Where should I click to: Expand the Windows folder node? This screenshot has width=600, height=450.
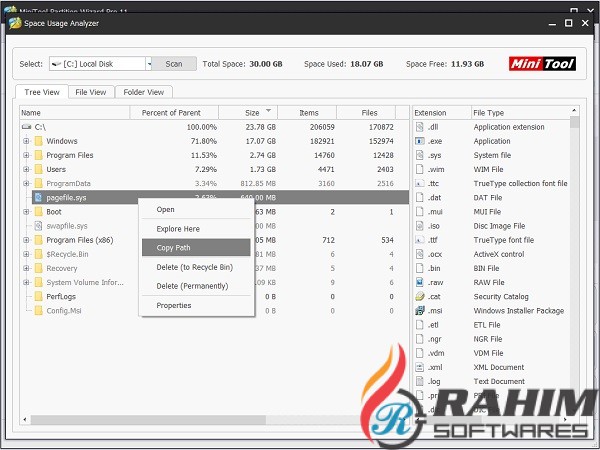(x=26, y=141)
